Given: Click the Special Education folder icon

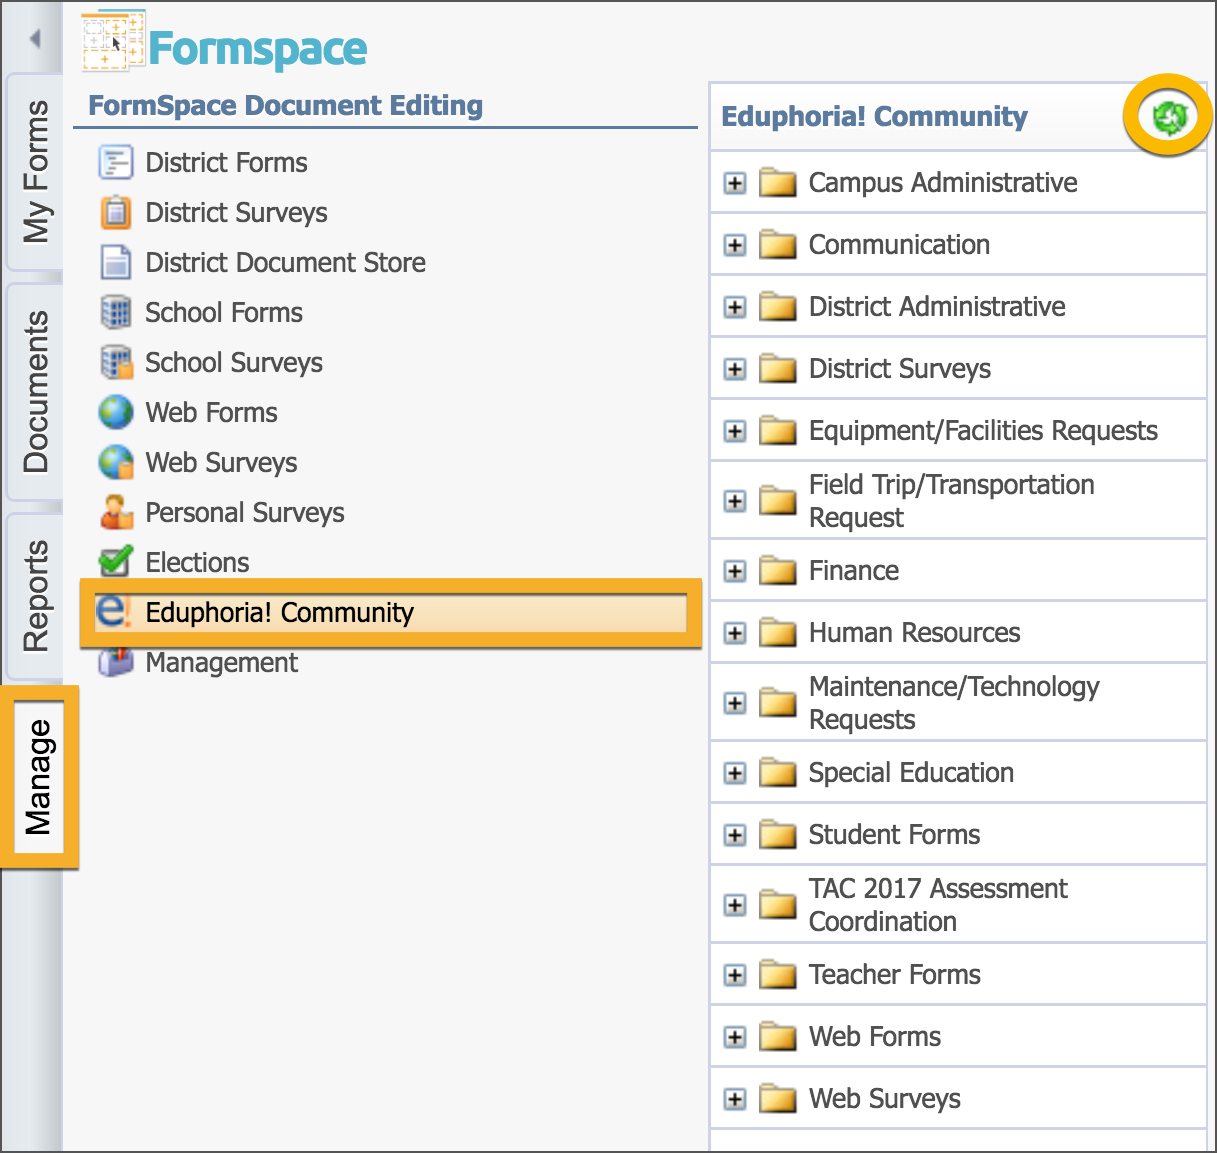Looking at the screenshot, I should pos(777,773).
